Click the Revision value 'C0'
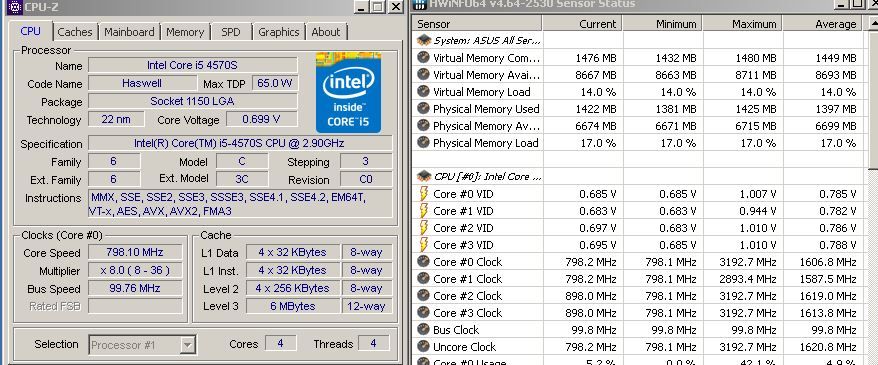The image size is (878, 365). [366, 179]
